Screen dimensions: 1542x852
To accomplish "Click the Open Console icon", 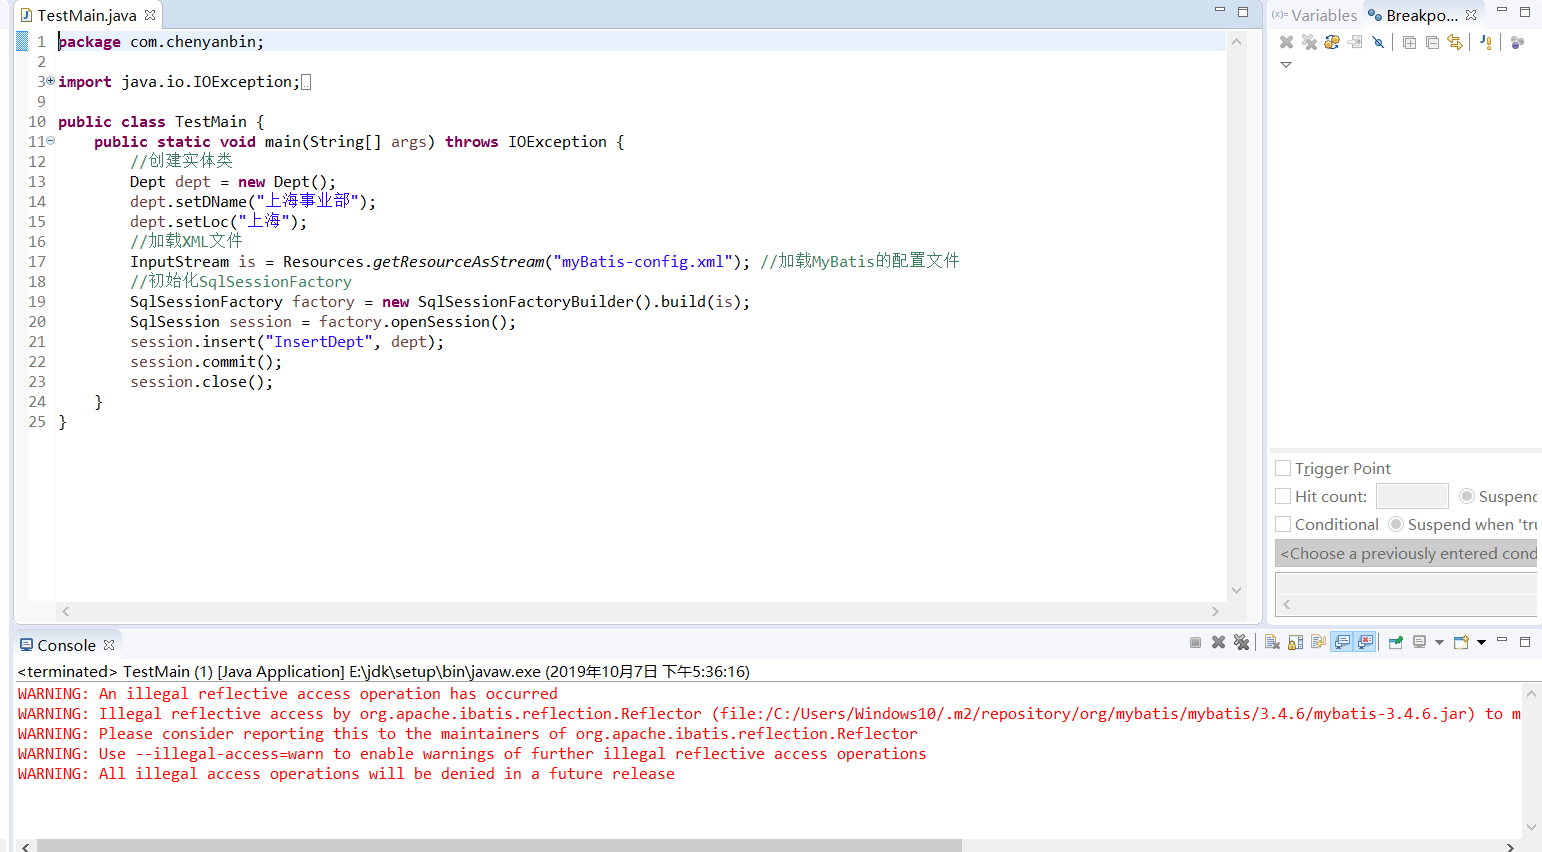I will coord(1461,642).
